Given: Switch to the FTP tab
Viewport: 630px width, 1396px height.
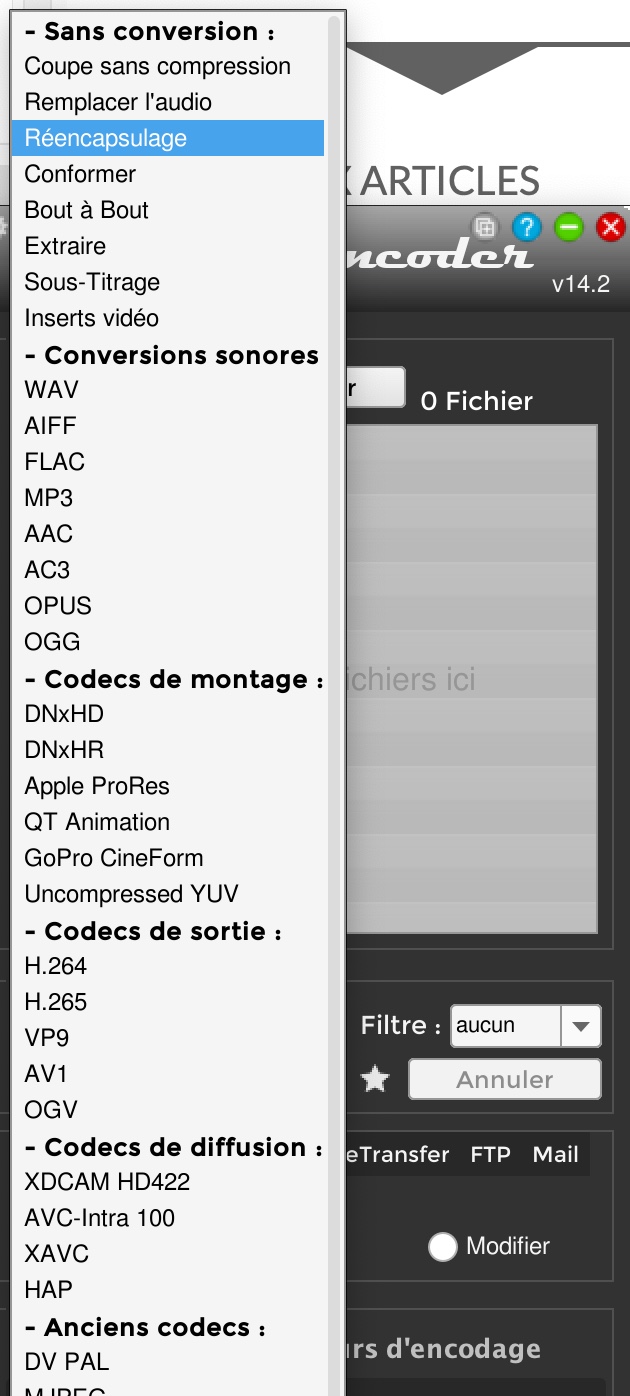Looking at the screenshot, I should (x=490, y=1155).
